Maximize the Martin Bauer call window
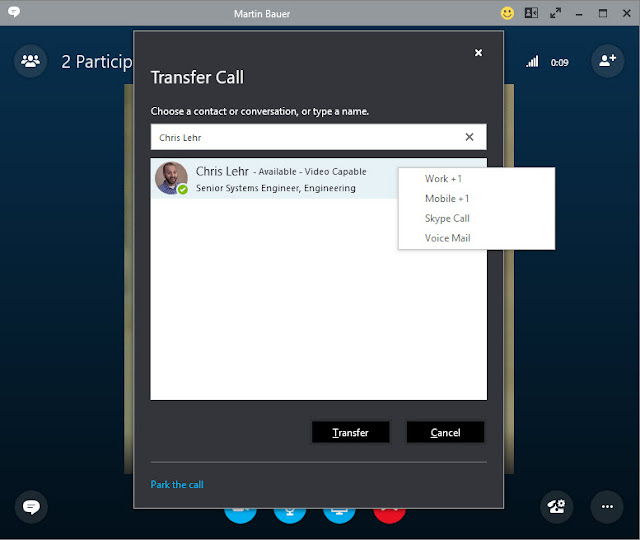This screenshot has height=540, width=640. (x=603, y=13)
